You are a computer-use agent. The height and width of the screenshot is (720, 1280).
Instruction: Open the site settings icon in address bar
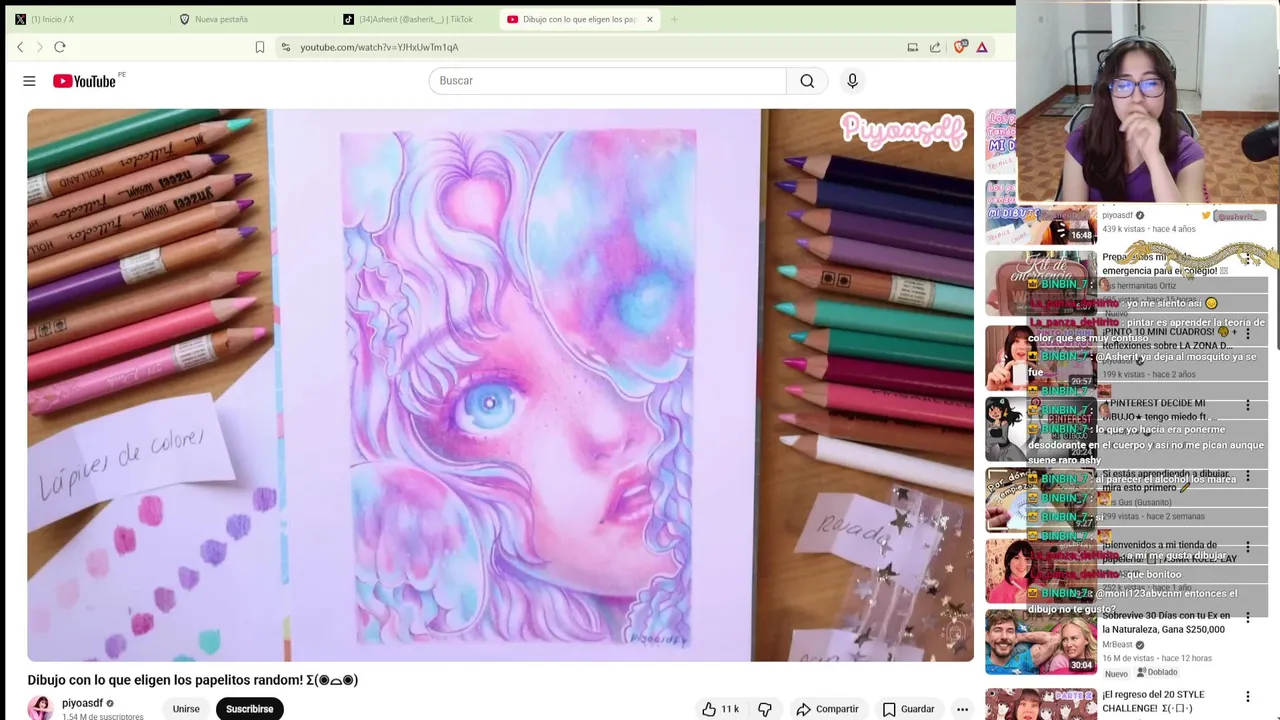coord(286,47)
